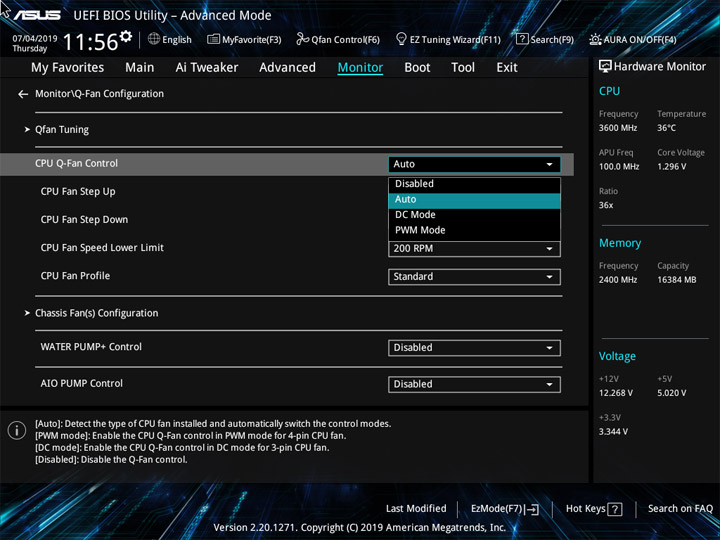The width and height of the screenshot is (720, 540).
Task: Open MyFavorite(F3) list icon
Action: pos(213,39)
